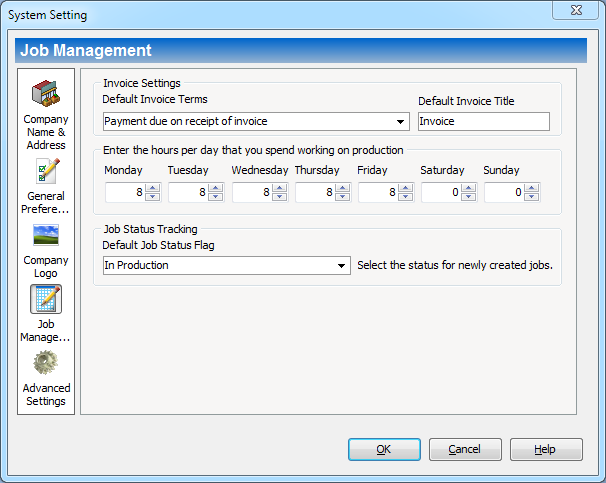Select the Job Management icon
The height and width of the screenshot is (483, 606).
pos(46,299)
